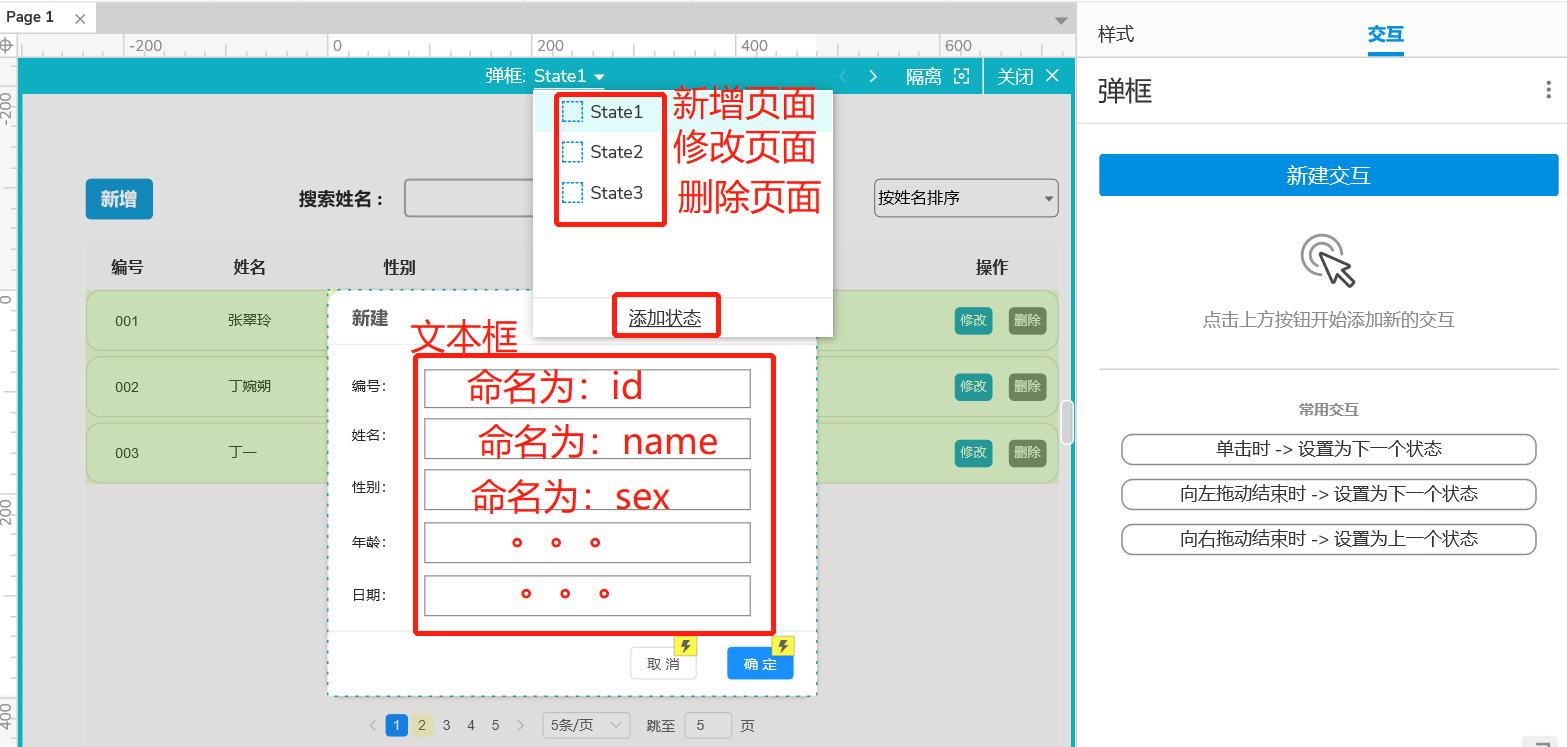Select page 3 in pagination
Screen dimensions: 1567x747
[447, 725]
